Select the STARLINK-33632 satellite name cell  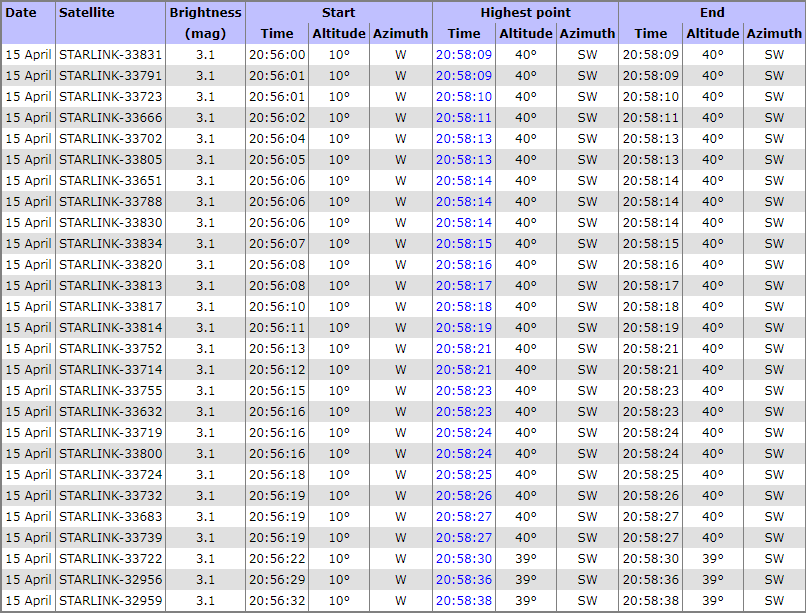point(111,412)
